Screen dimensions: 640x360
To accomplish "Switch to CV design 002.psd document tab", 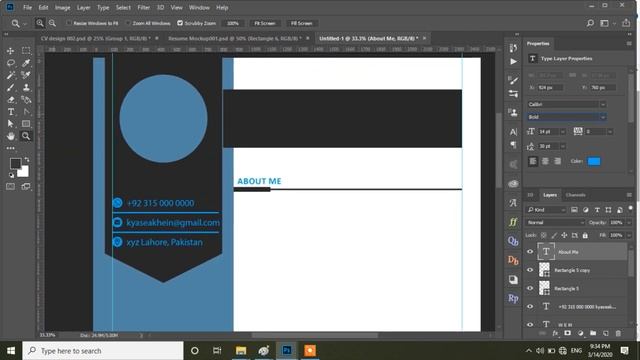I will pyautogui.click(x=95, y=38).
